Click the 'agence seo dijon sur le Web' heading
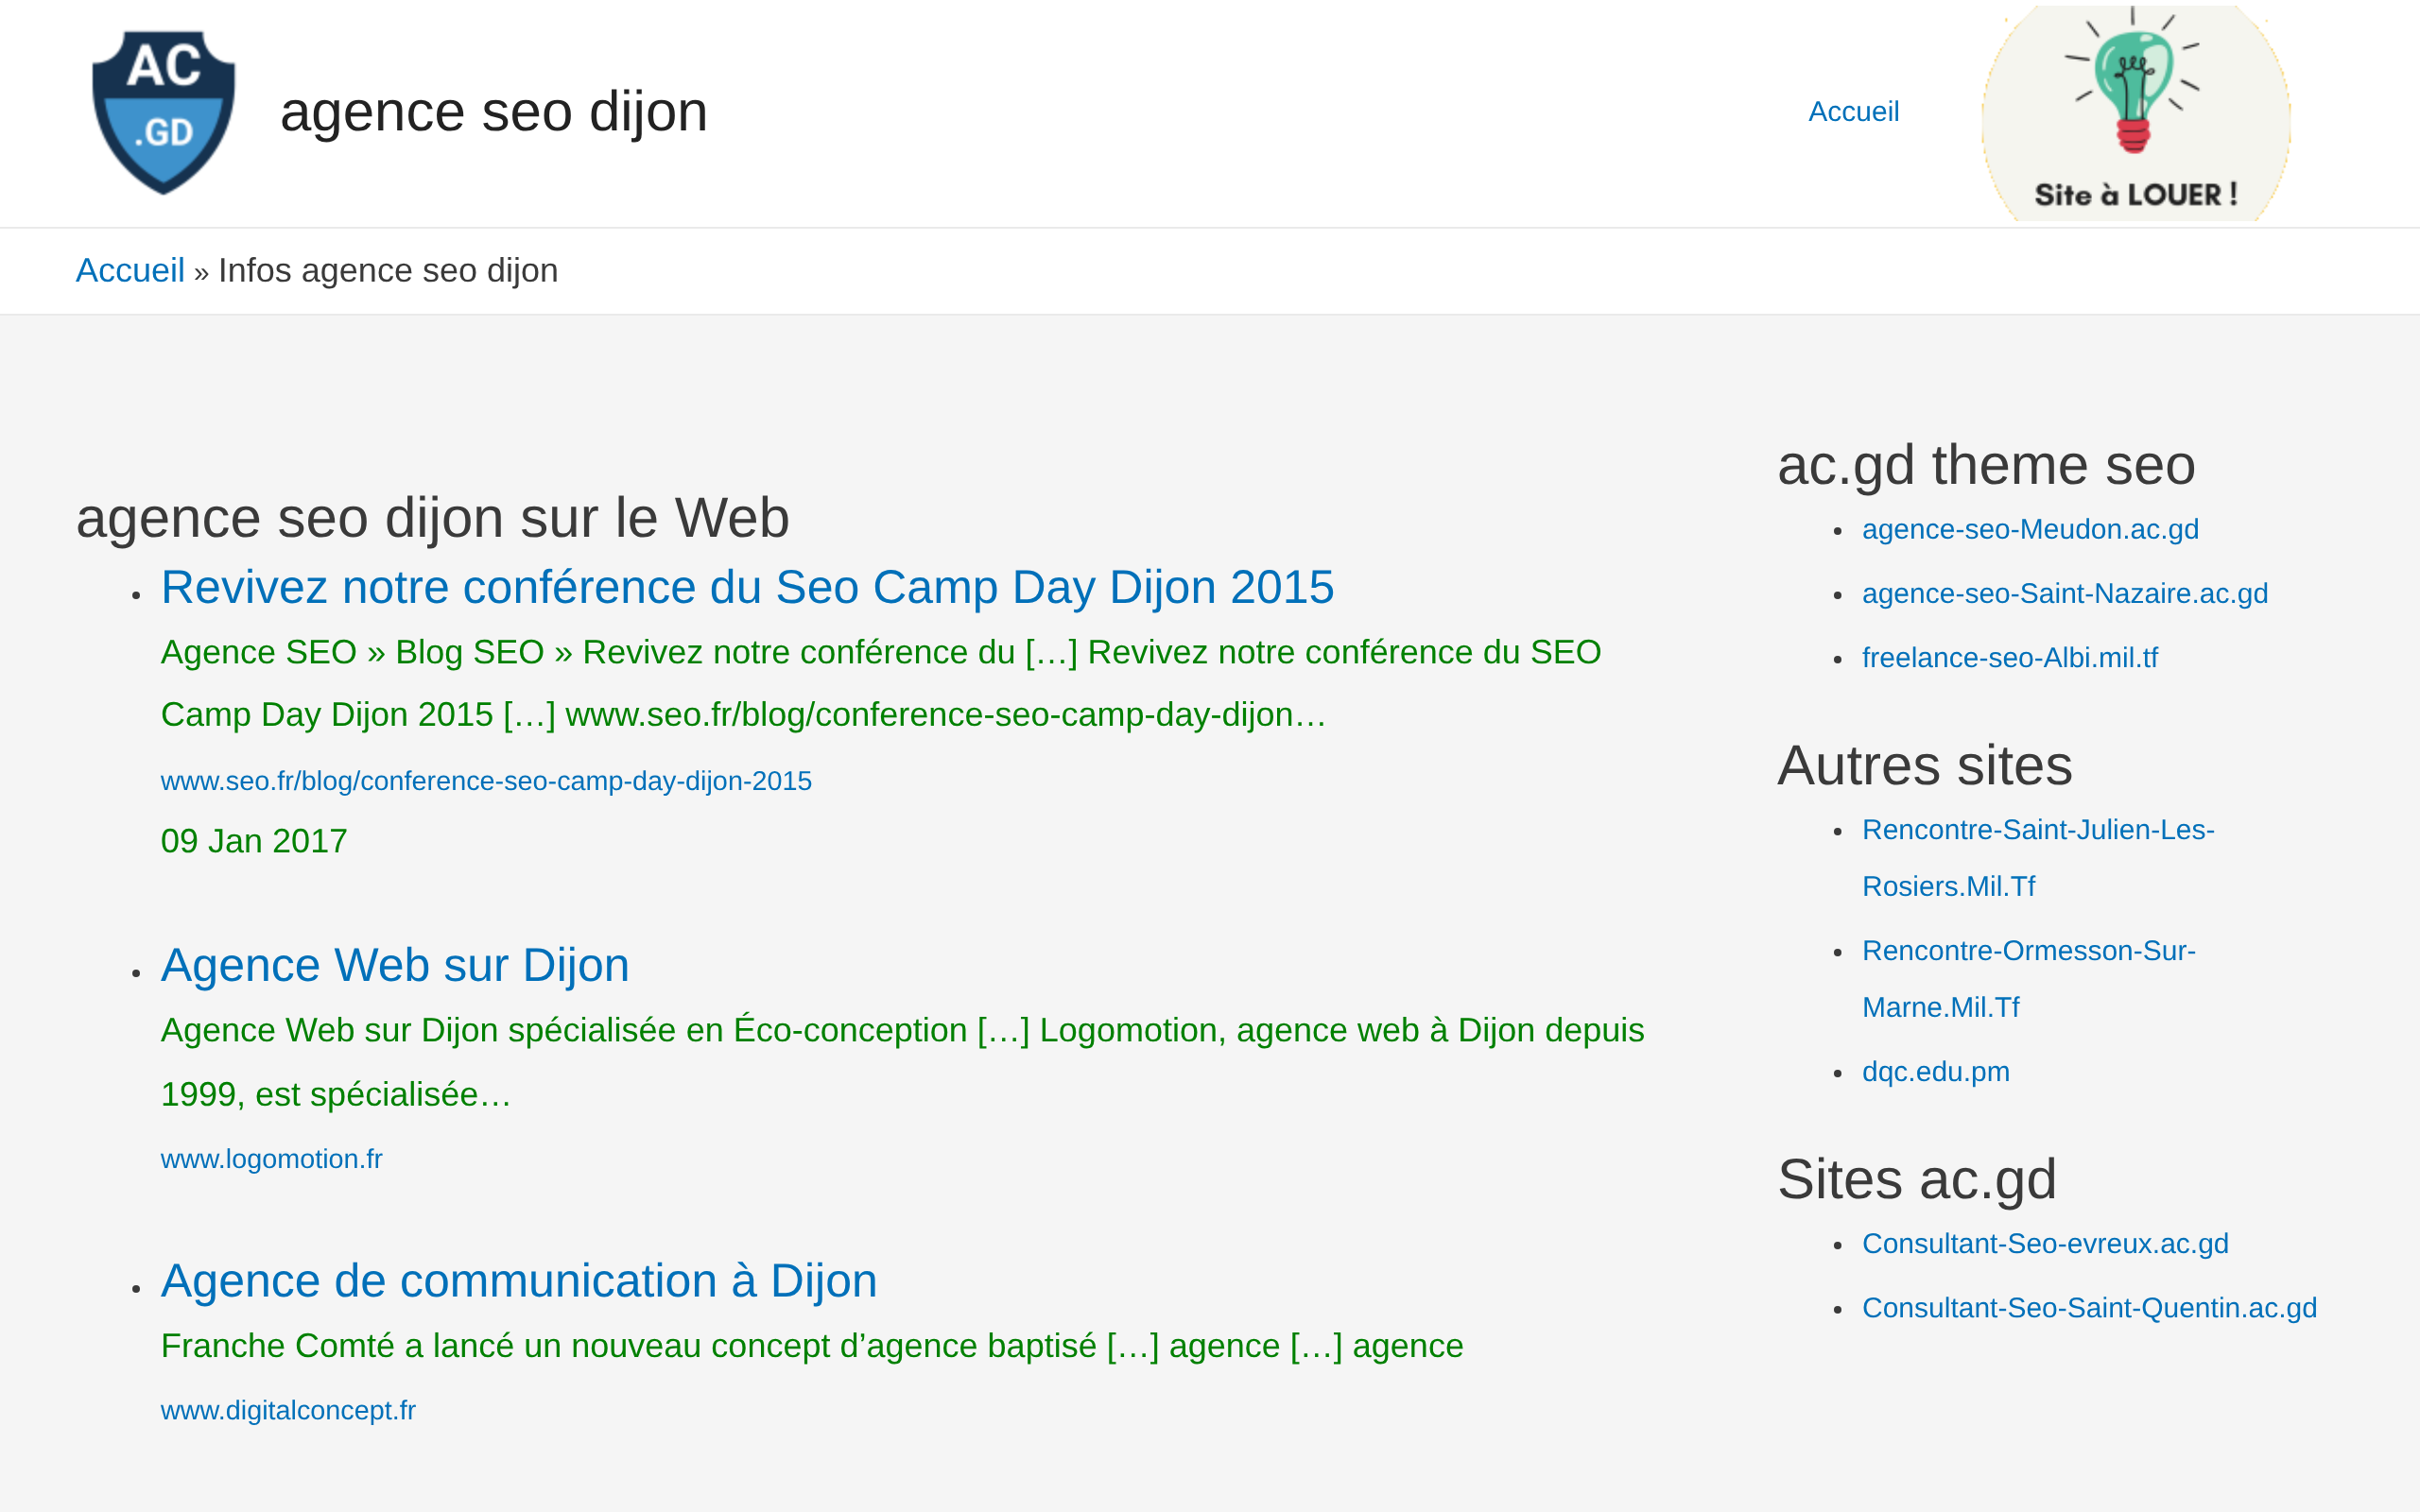This screenshot has width=2420, height=1512. pyautogui.click(x=433, y=518)
